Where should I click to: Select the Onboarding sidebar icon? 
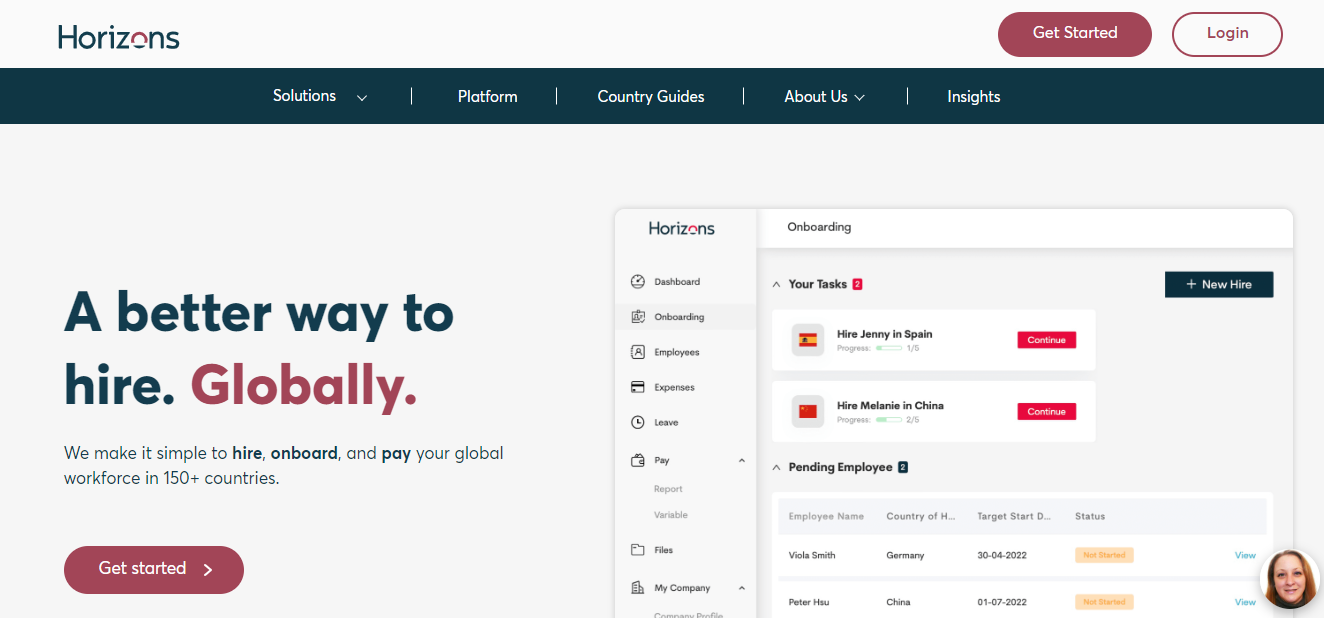[x=638, y=317]
